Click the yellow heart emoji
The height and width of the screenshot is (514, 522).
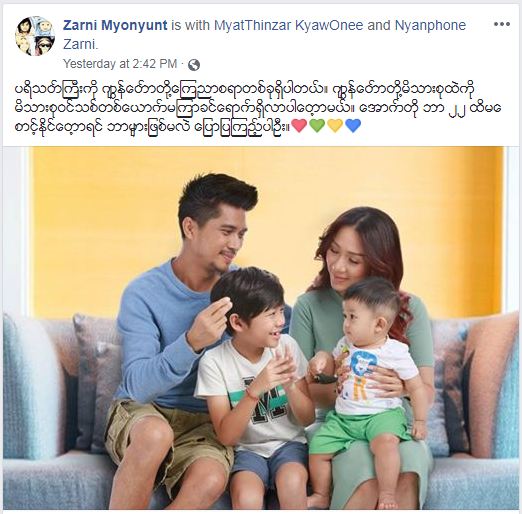click(x=335, y=126)
